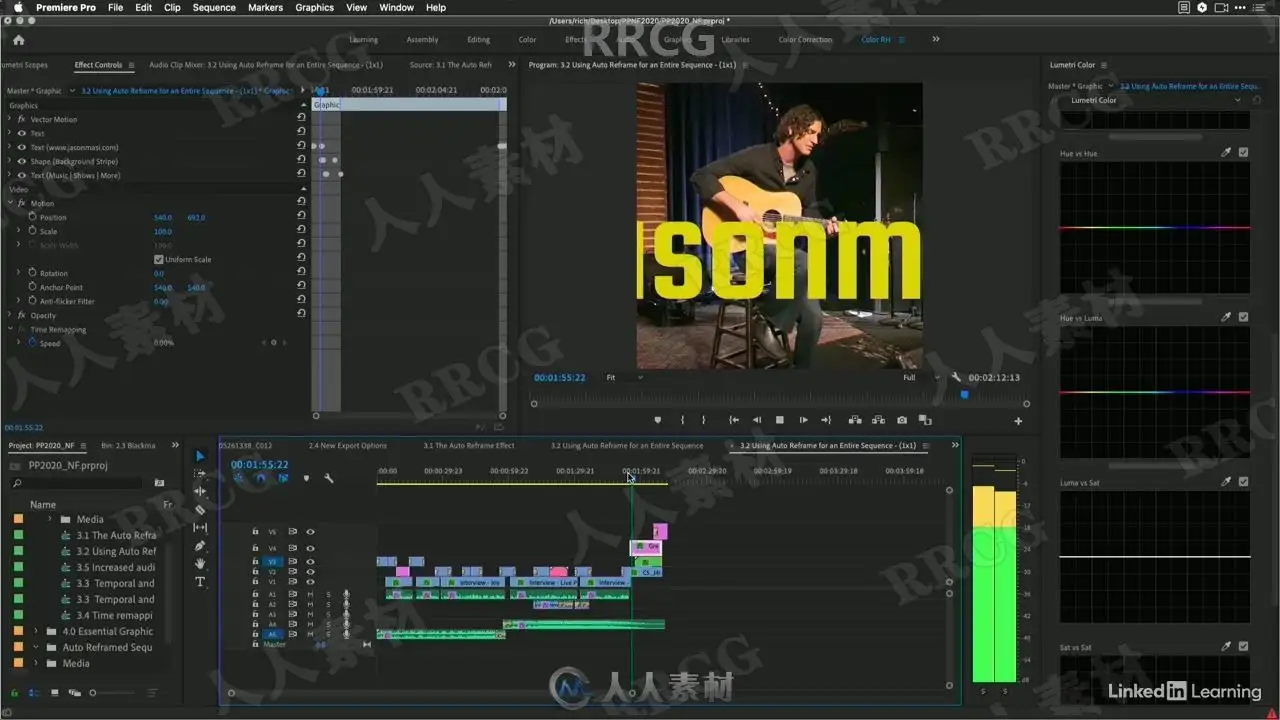Open playback resolution Full dropdown
1280x720 pixels.
coord(921,378)
